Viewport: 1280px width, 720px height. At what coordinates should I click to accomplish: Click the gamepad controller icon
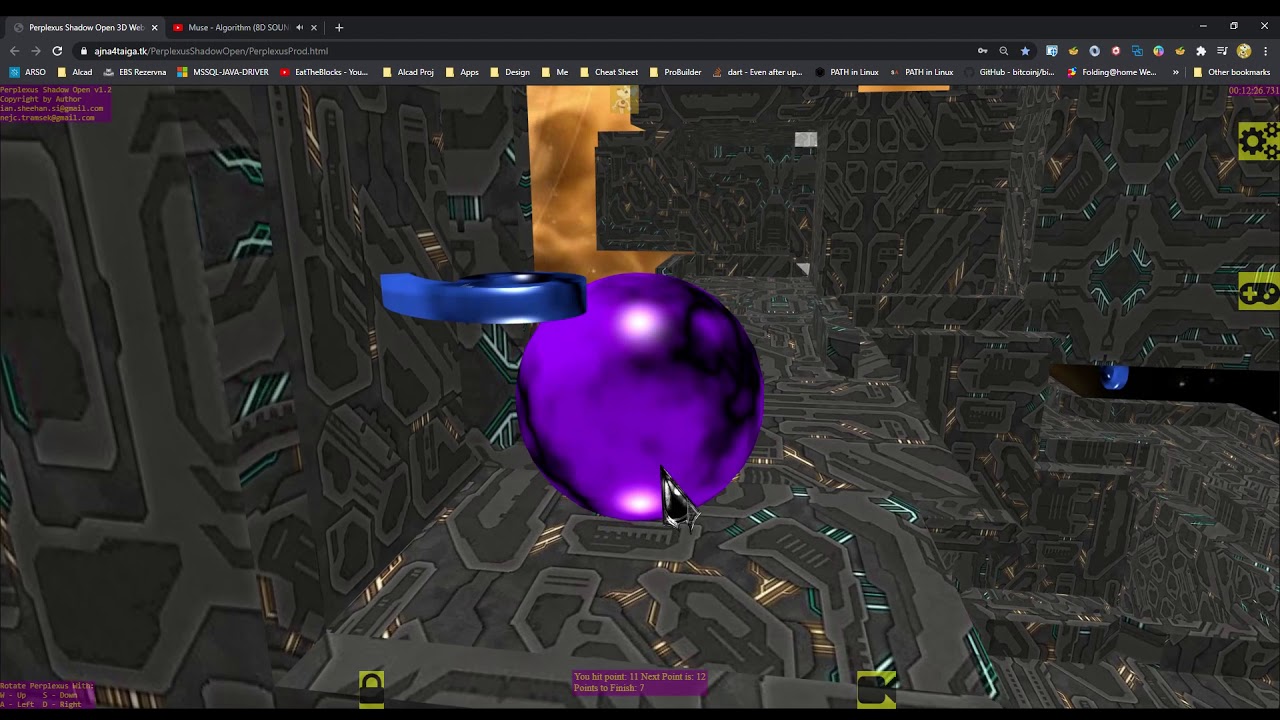1259,292
